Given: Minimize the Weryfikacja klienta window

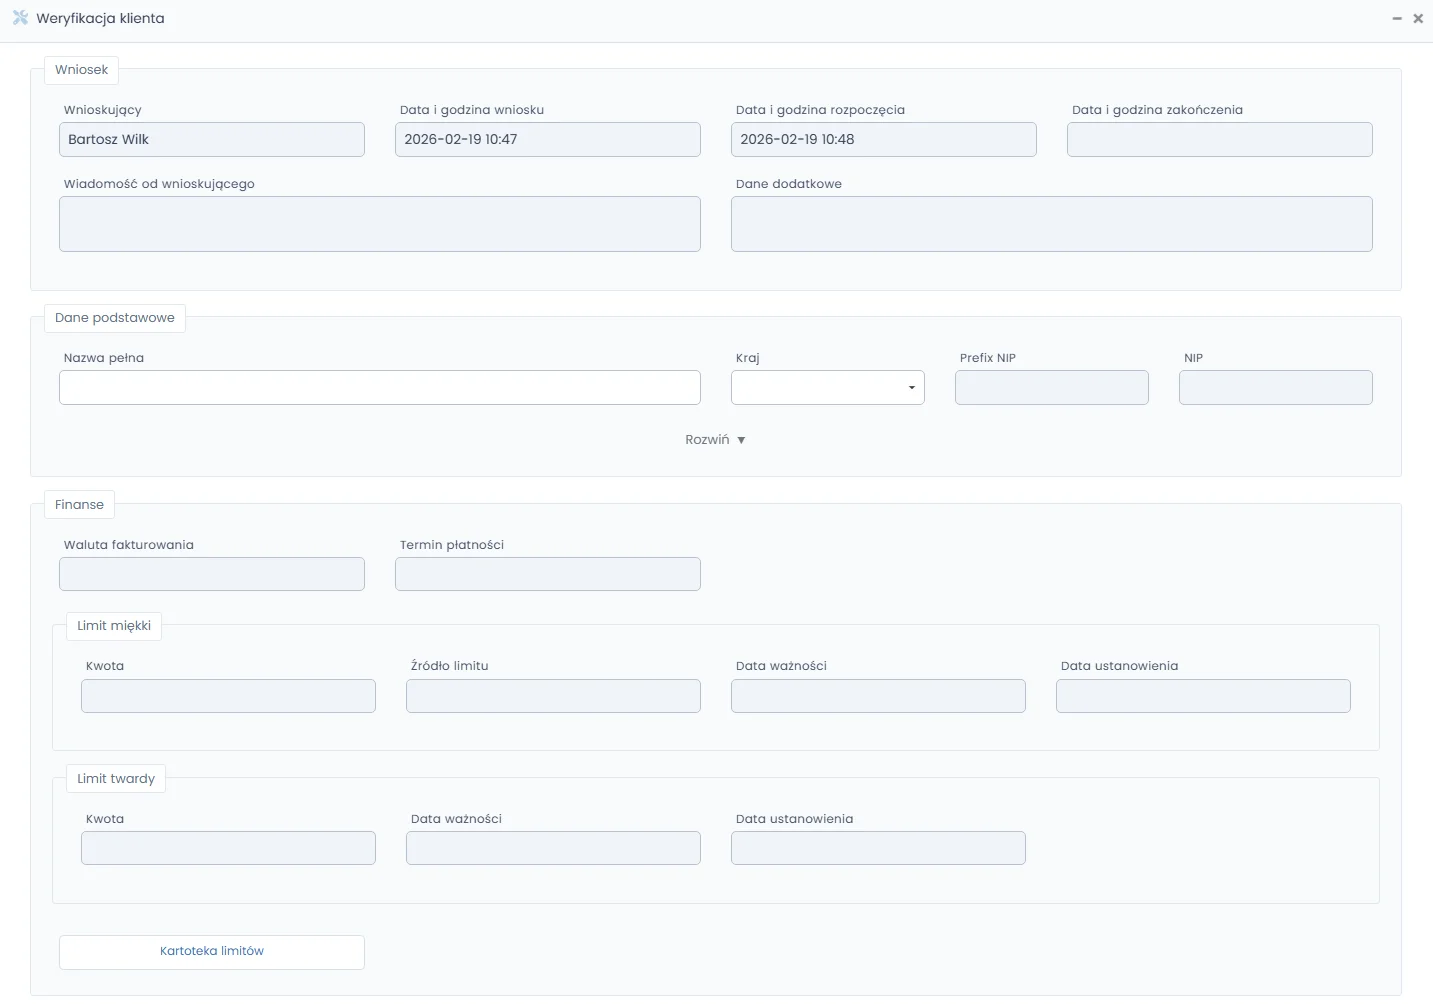Looking at the screenshot, I should click(x=1397, y=19).
